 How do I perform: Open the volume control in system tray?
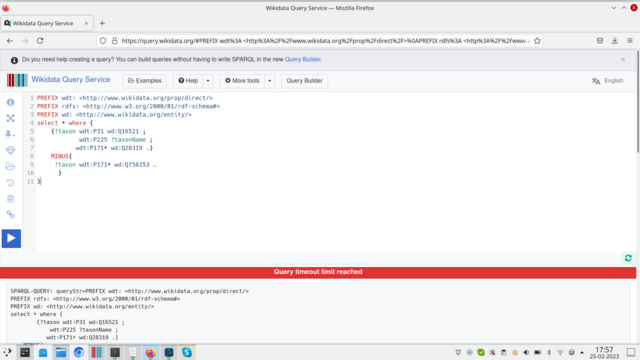(x=526, y=353)
